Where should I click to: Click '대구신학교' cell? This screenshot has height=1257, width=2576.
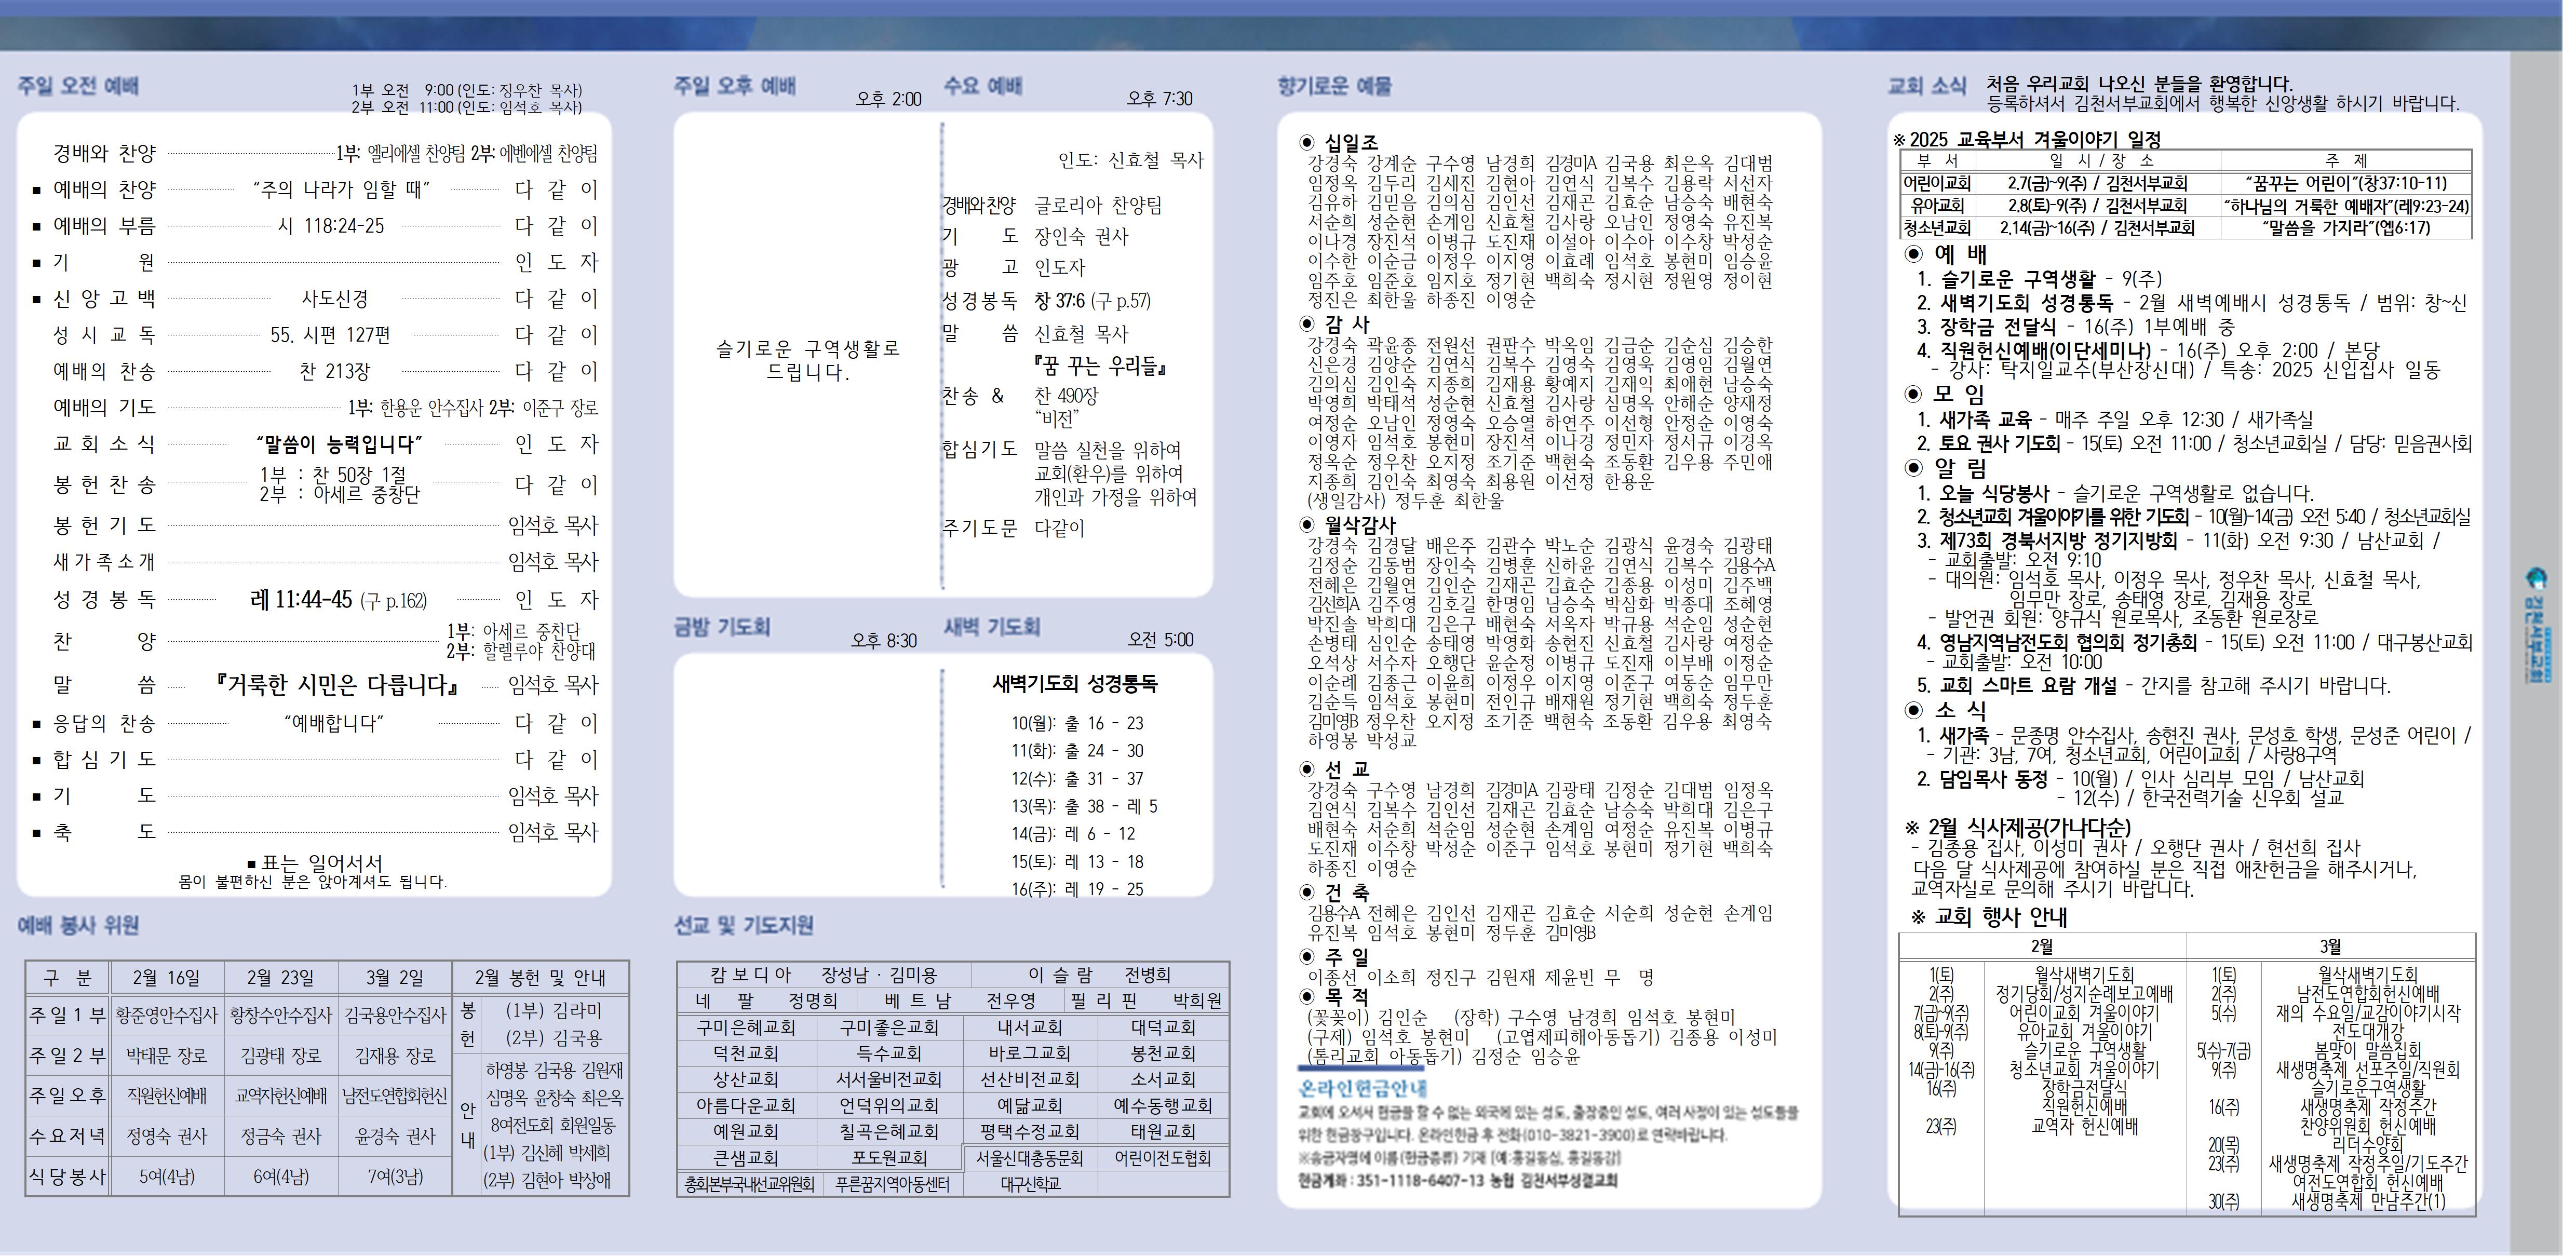tap(1031, 1184)
